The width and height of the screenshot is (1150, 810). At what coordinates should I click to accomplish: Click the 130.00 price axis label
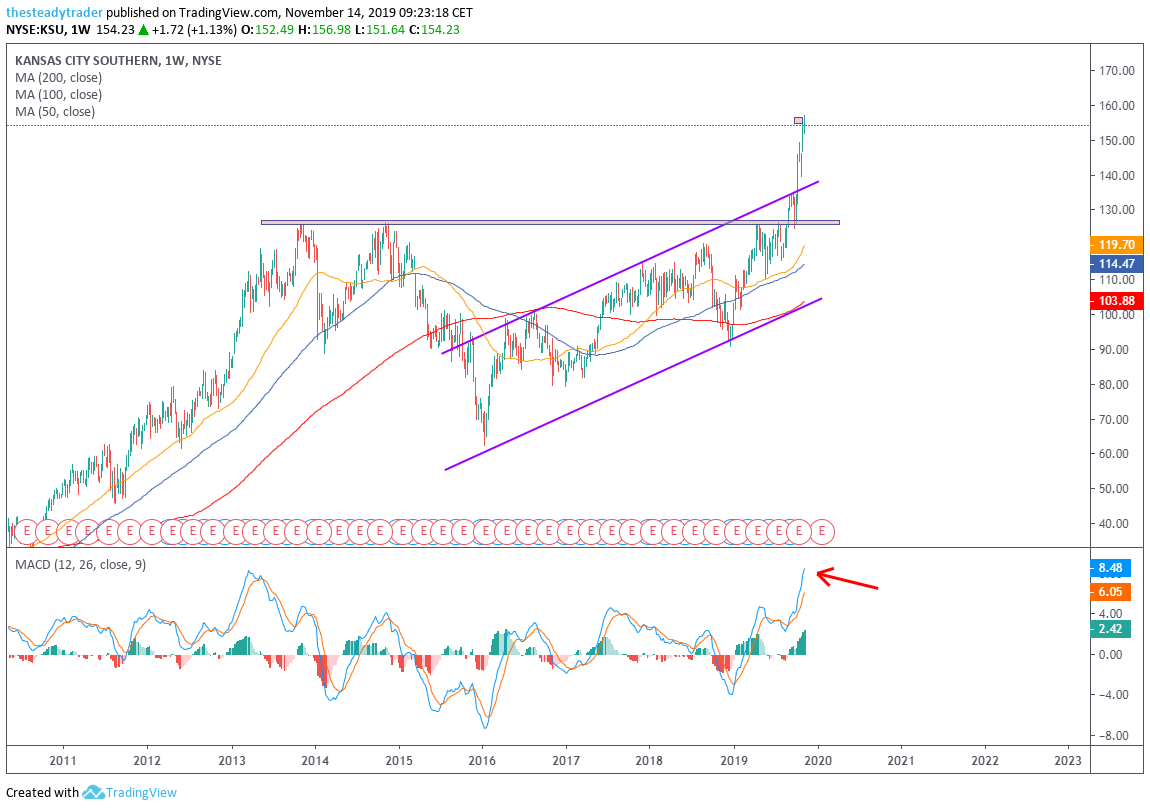tap(1116, 210)
